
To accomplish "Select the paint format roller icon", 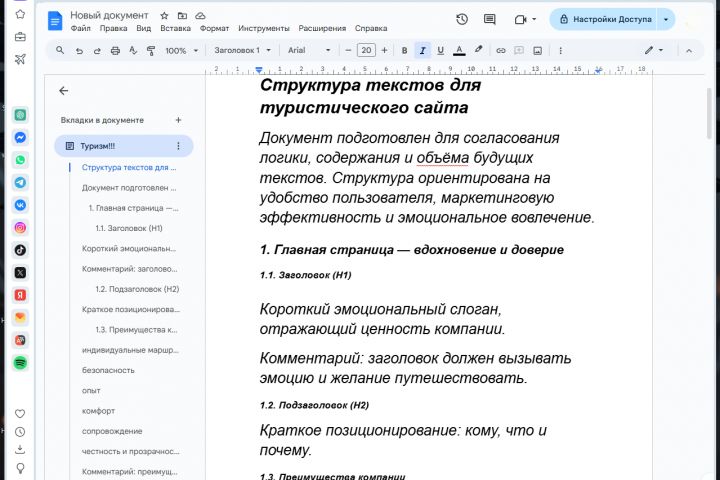I will (x=151, y=50).
